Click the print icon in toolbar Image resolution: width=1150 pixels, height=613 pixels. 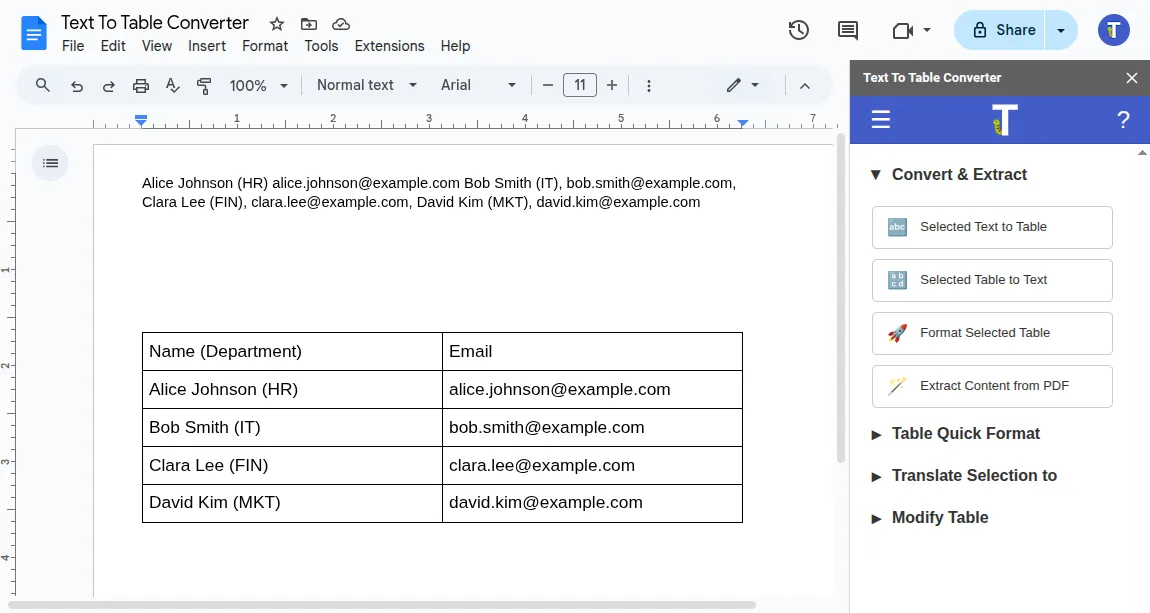pos(141,86)
